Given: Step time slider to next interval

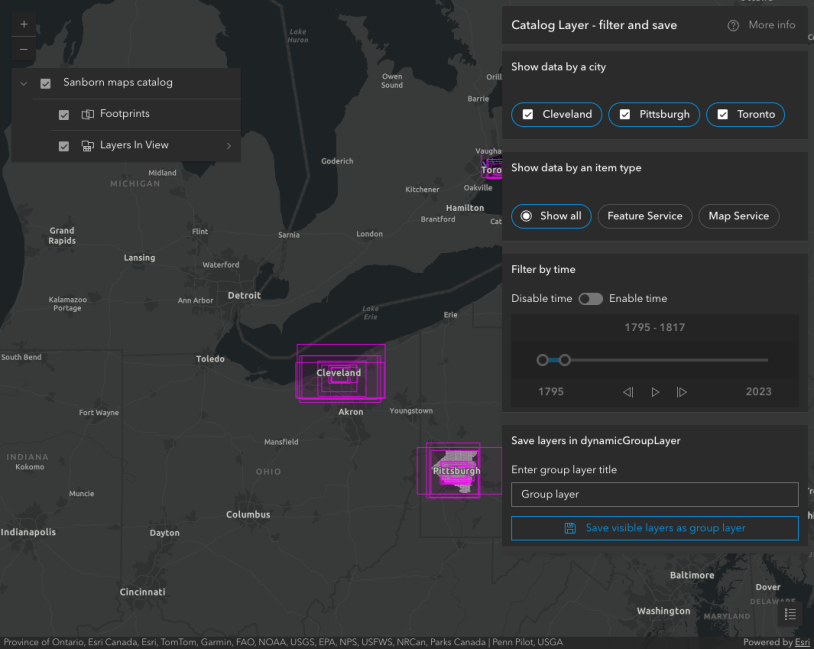Looking at the screenshot, I should coord(682,392).
